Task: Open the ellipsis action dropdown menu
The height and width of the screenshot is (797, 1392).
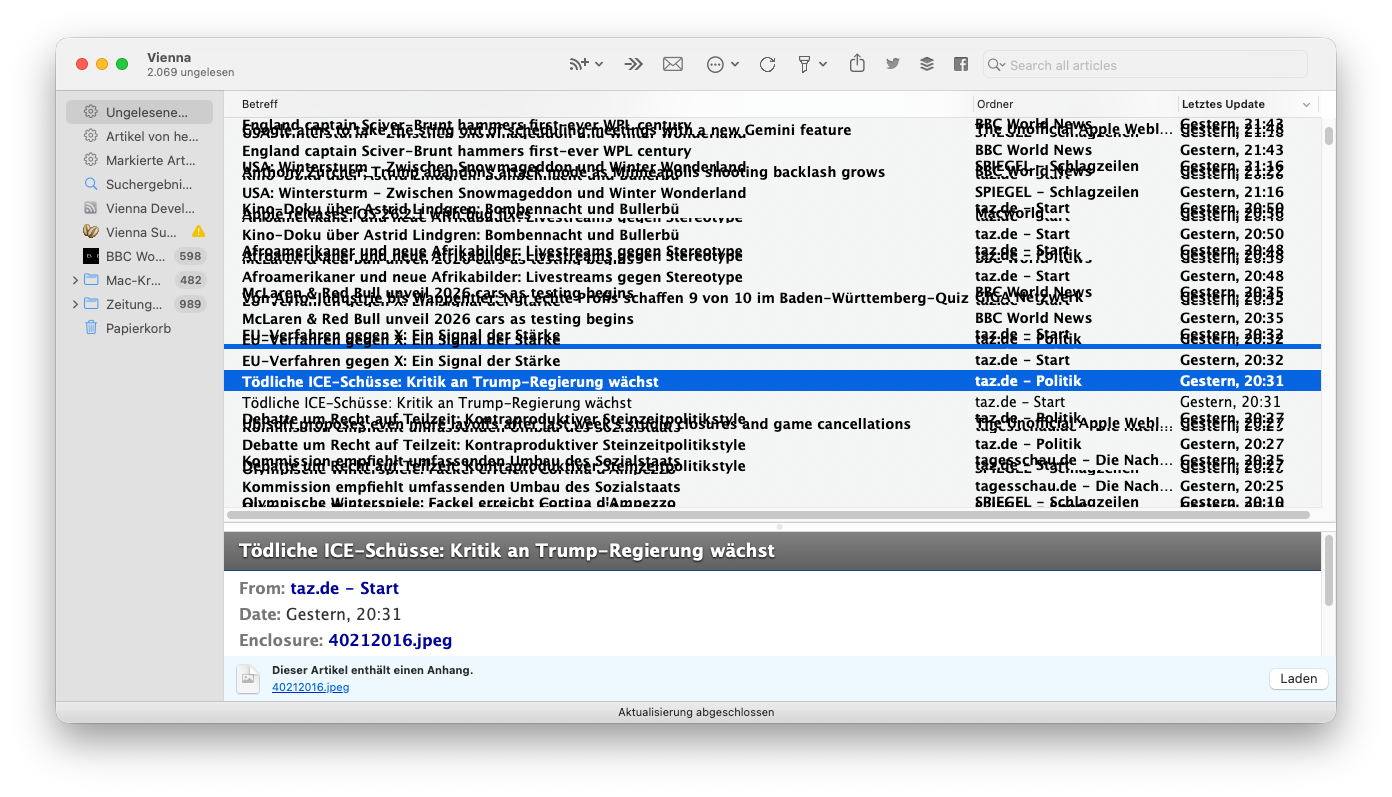Action: click(x=722, y=64)
